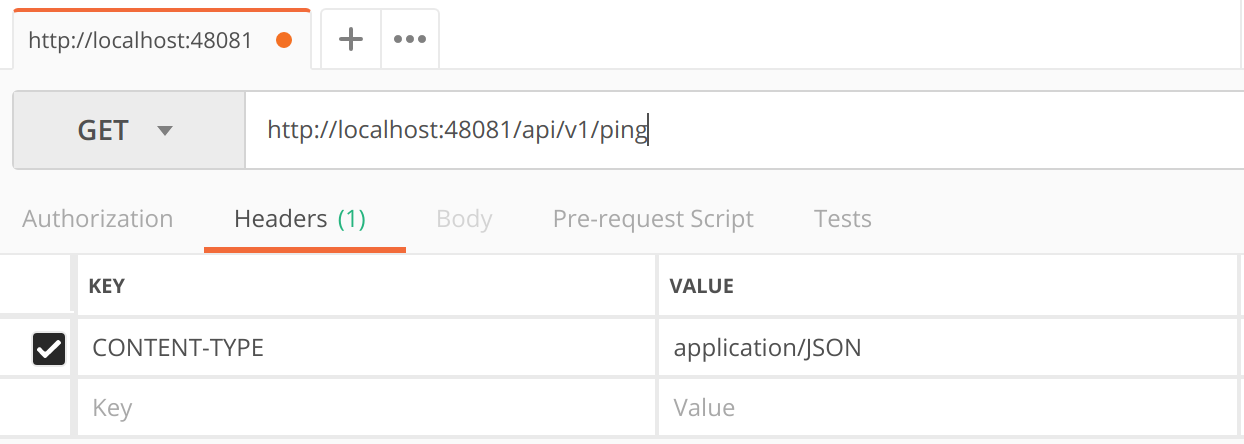Switch to the Body tab
The height and width of the screenshot is (444, 1244).
[464, 219]
